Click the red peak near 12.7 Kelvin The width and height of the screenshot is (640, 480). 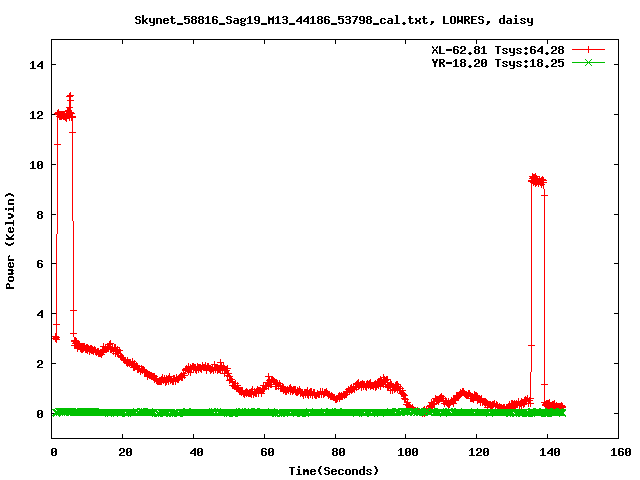click(70, 97)
